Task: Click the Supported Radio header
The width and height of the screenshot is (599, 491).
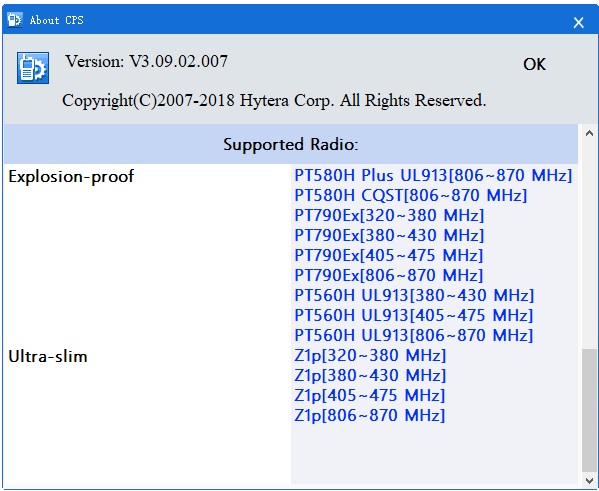Action: 291,144
